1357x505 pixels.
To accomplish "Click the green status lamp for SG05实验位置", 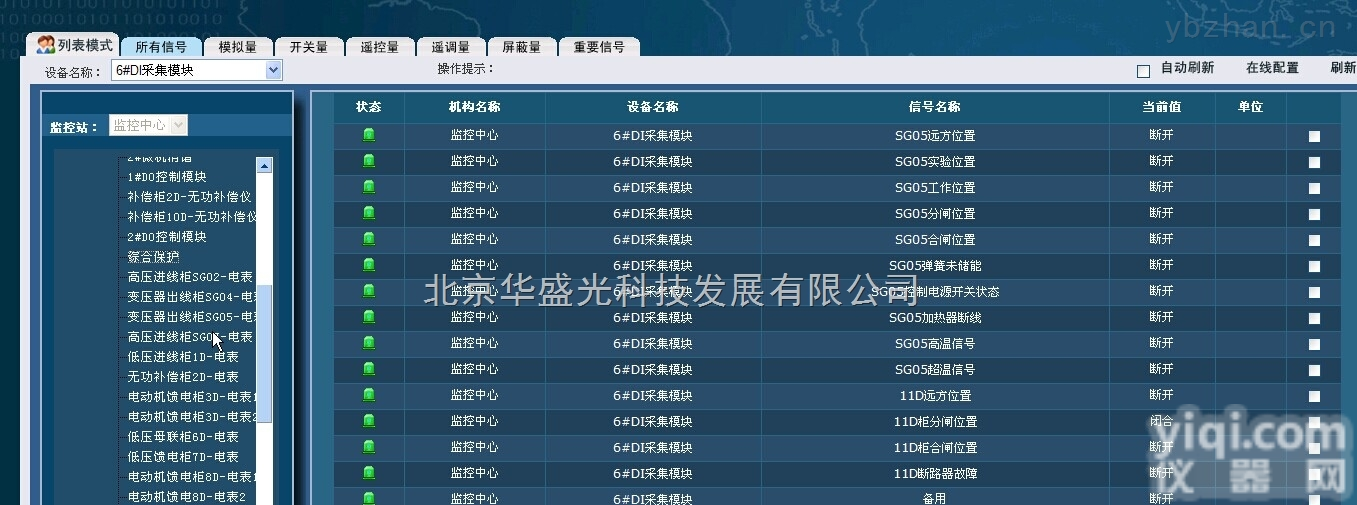I will [369, 161].
